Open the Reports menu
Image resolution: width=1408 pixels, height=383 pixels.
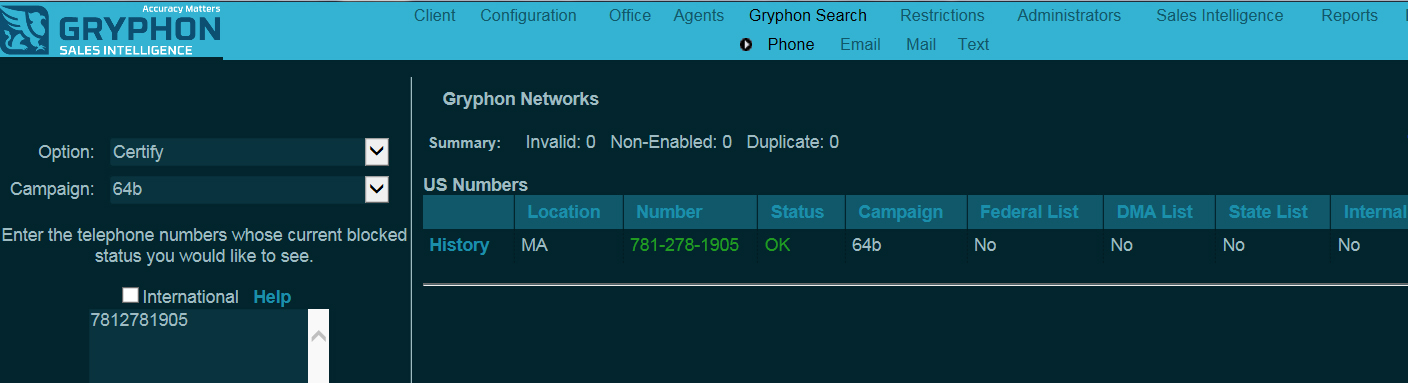[x=1349, y=16]
